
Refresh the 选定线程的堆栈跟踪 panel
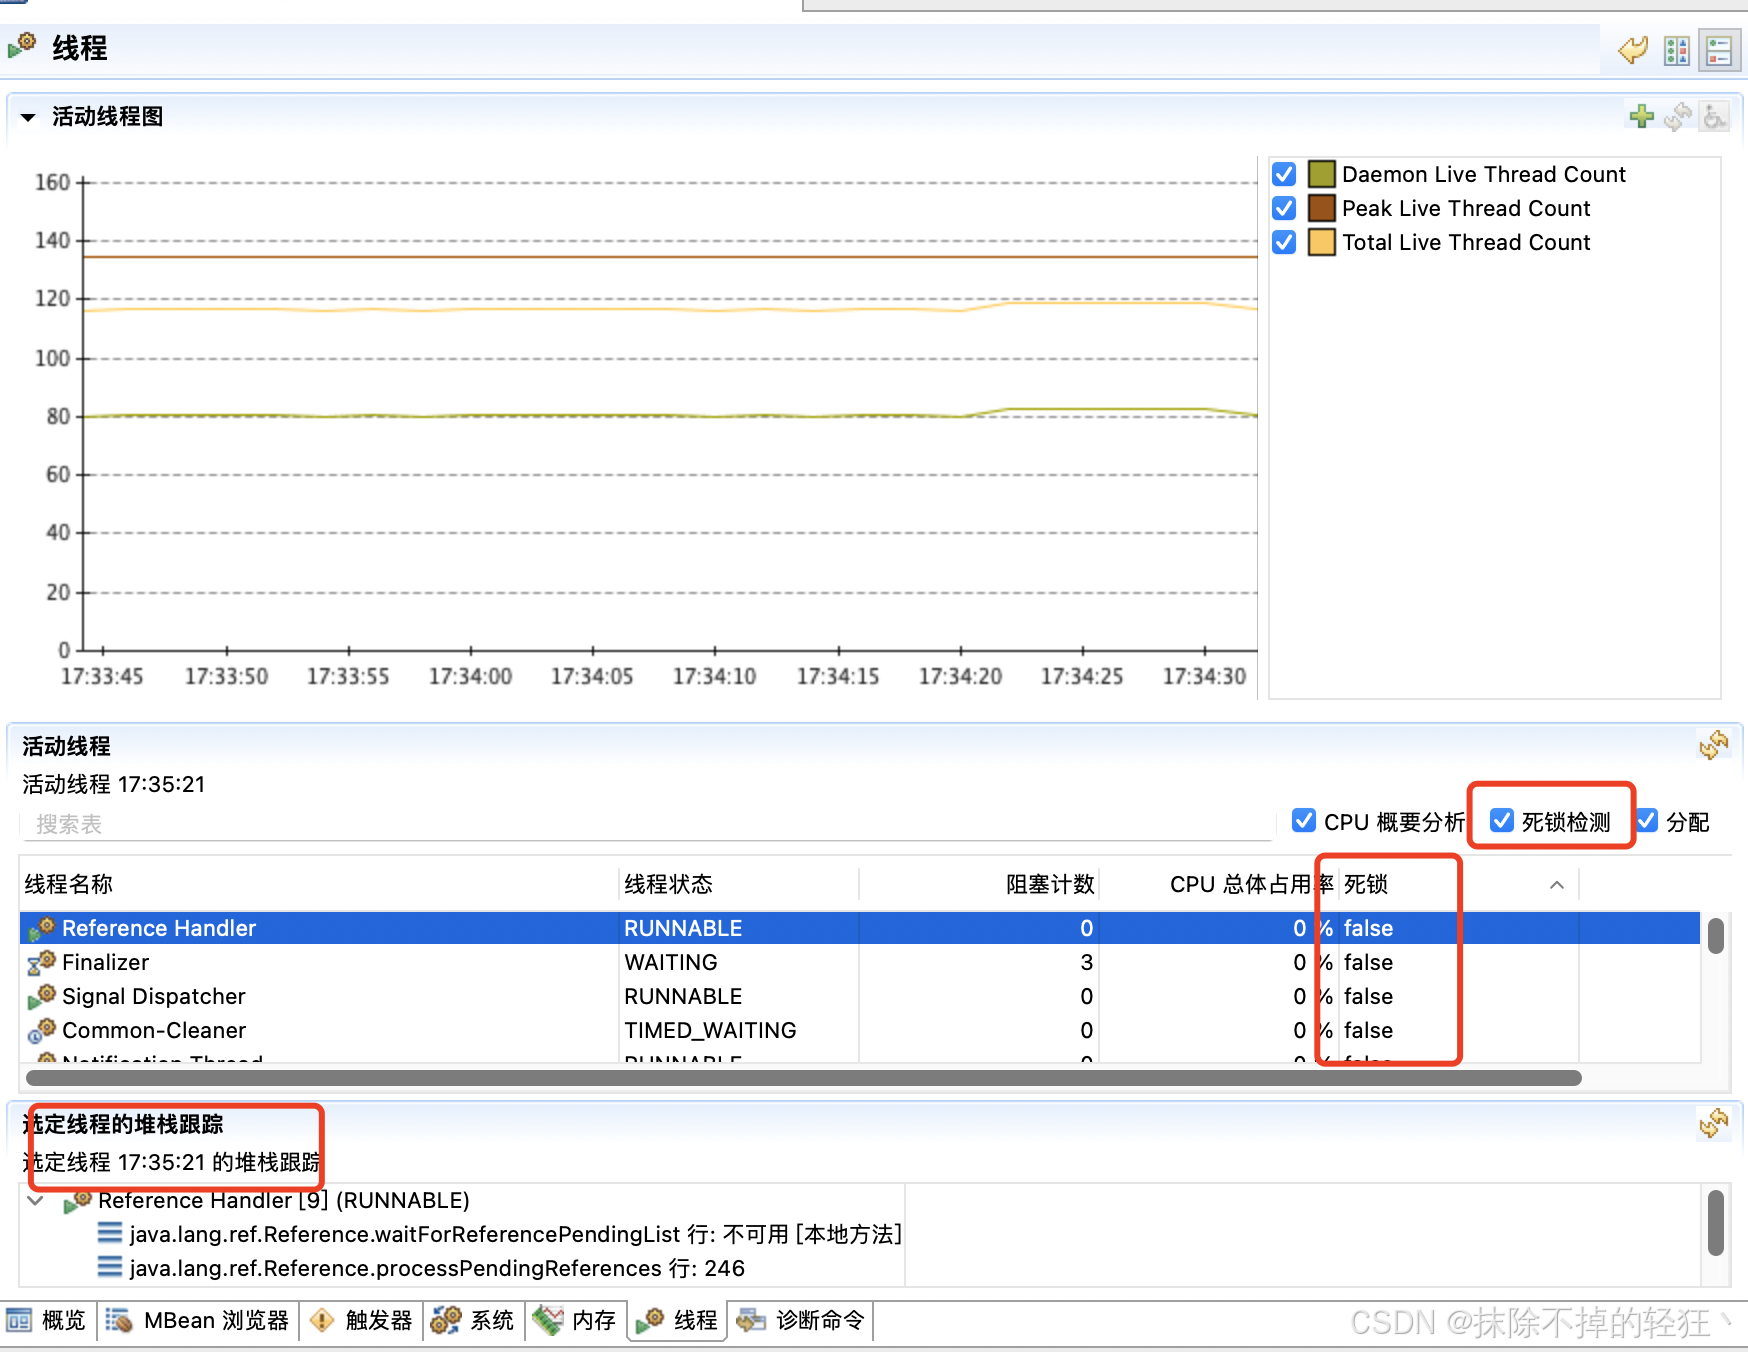tap(1714, 1124)
